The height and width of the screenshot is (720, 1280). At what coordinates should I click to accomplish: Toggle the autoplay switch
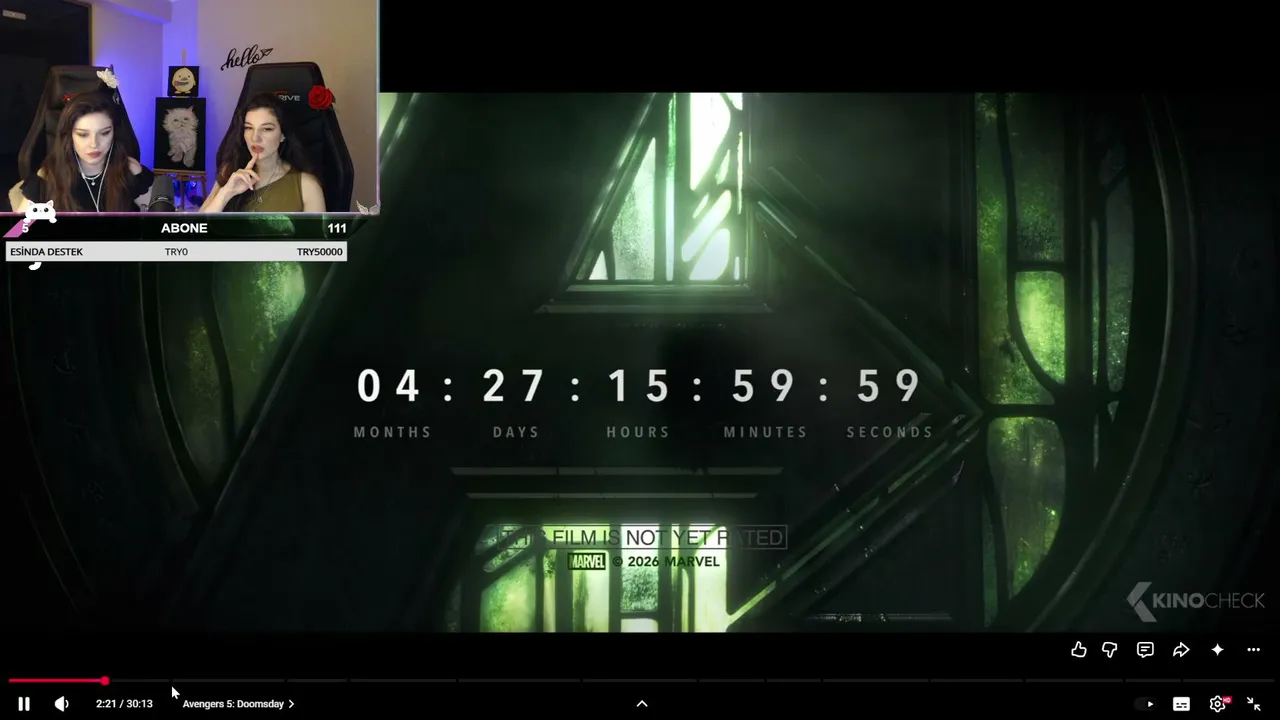coord(1145,704)
